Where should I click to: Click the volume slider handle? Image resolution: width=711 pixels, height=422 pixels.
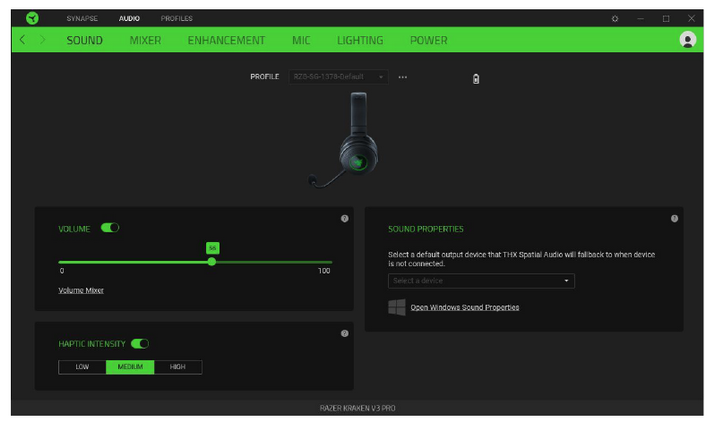point(212,262)
